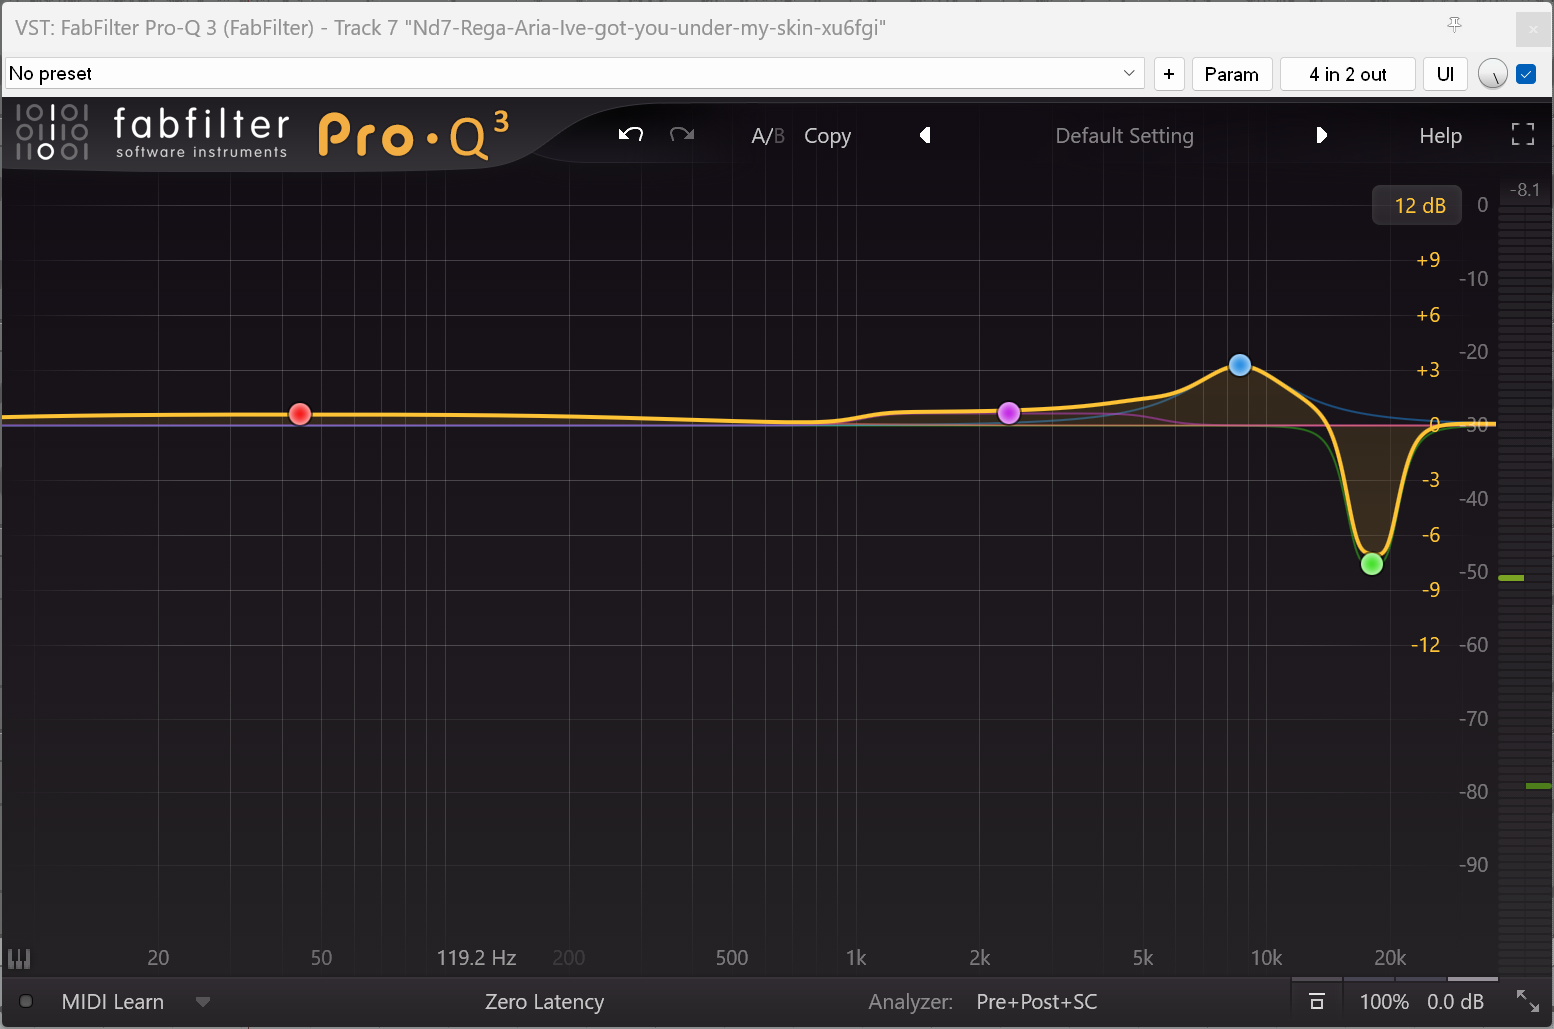1554x1029 pixels.
Task: Open the Default Setting preset menu
Action: pyautogui.click(x=1124, y=136)
